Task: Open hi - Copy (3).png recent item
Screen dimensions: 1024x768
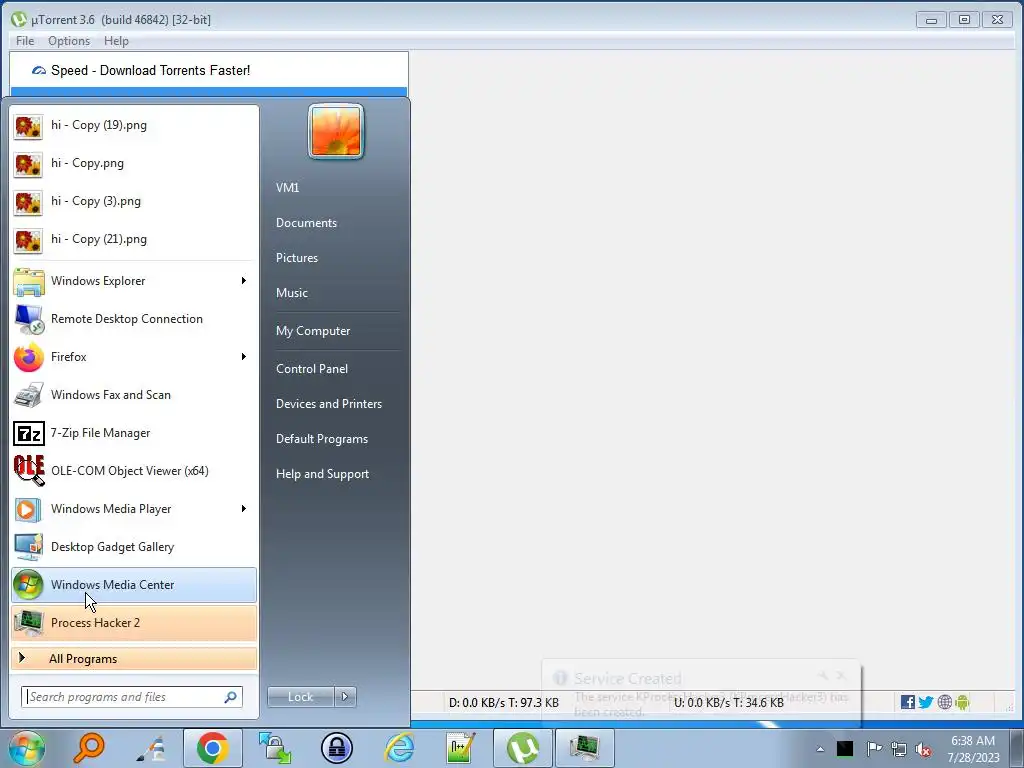Action: click(x=134, y=201)
